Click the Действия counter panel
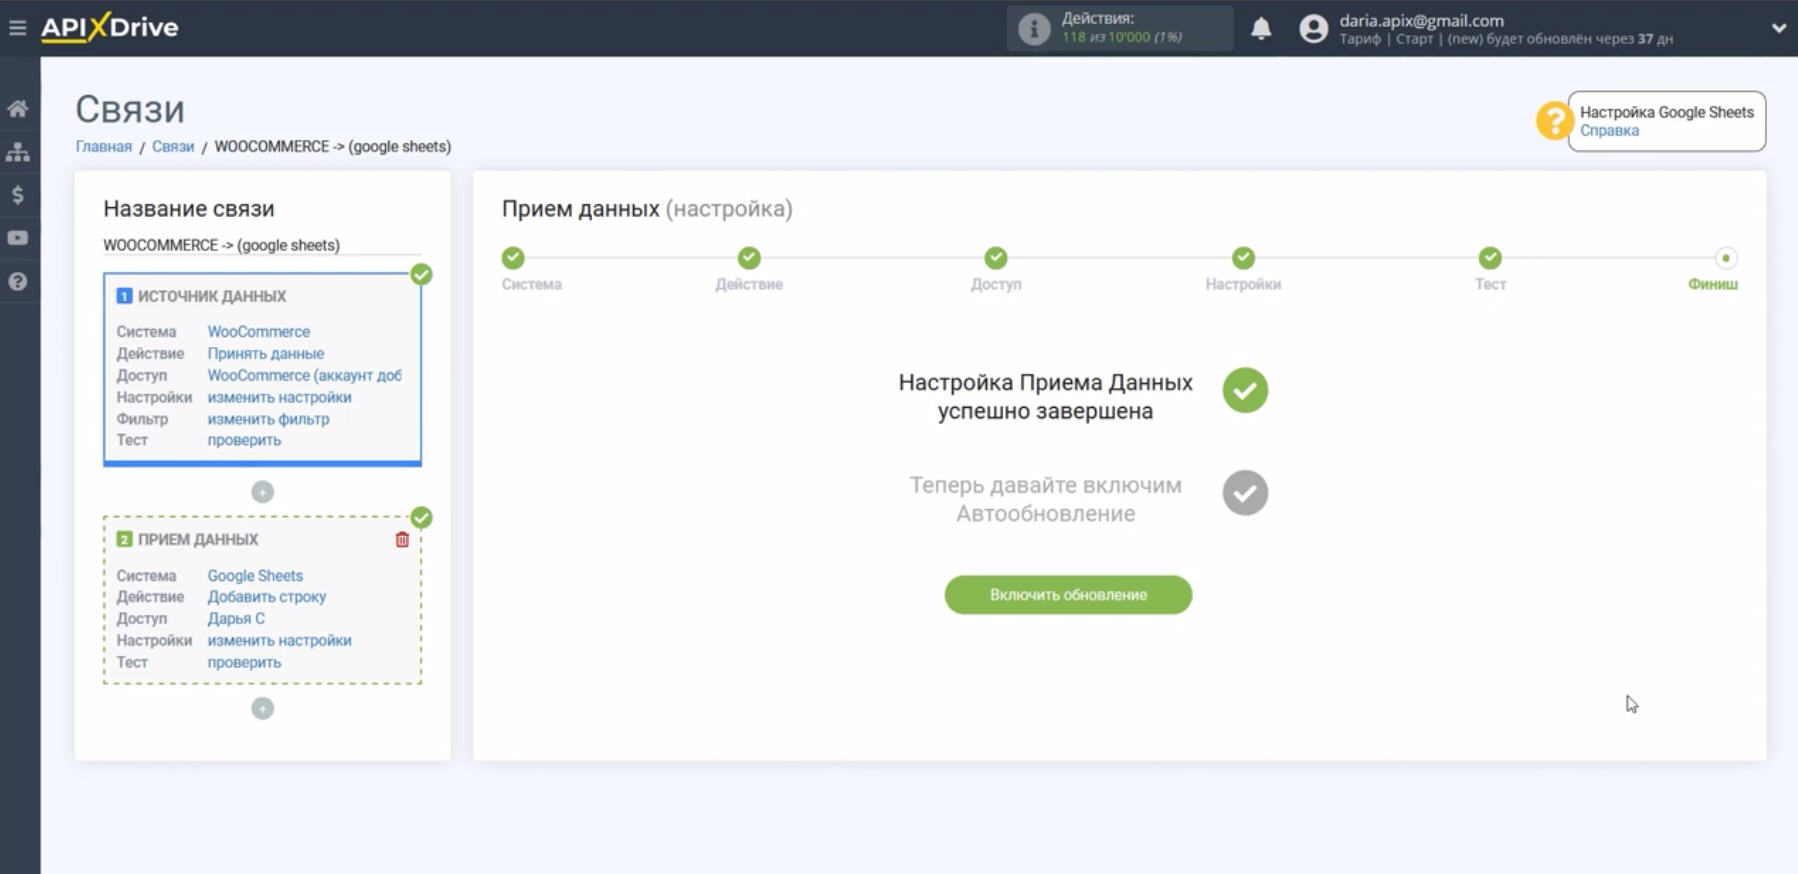1798x874 pixels. pos(1120,28)
